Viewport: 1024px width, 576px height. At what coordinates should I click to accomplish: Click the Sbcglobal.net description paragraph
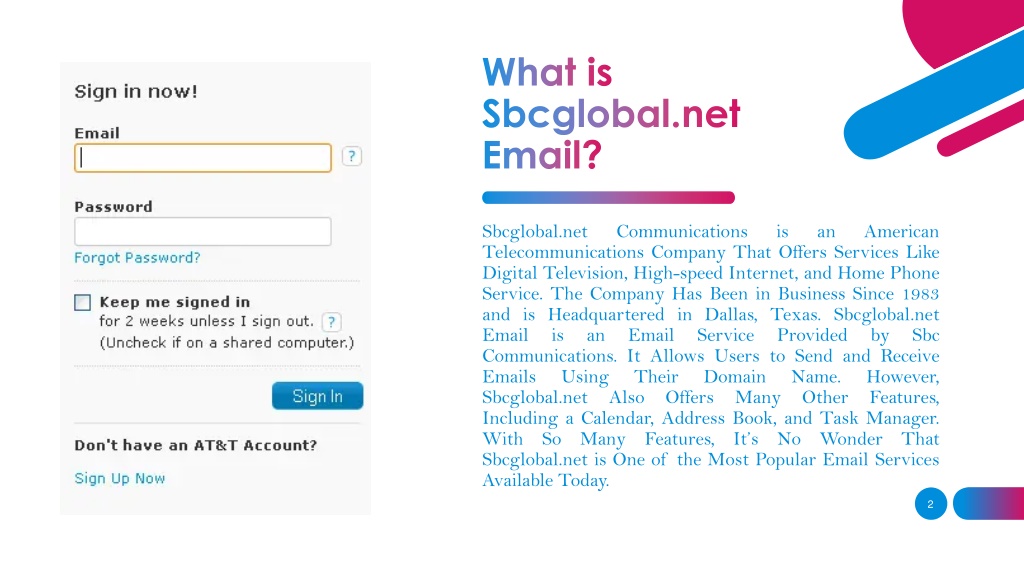click(711, 356)
